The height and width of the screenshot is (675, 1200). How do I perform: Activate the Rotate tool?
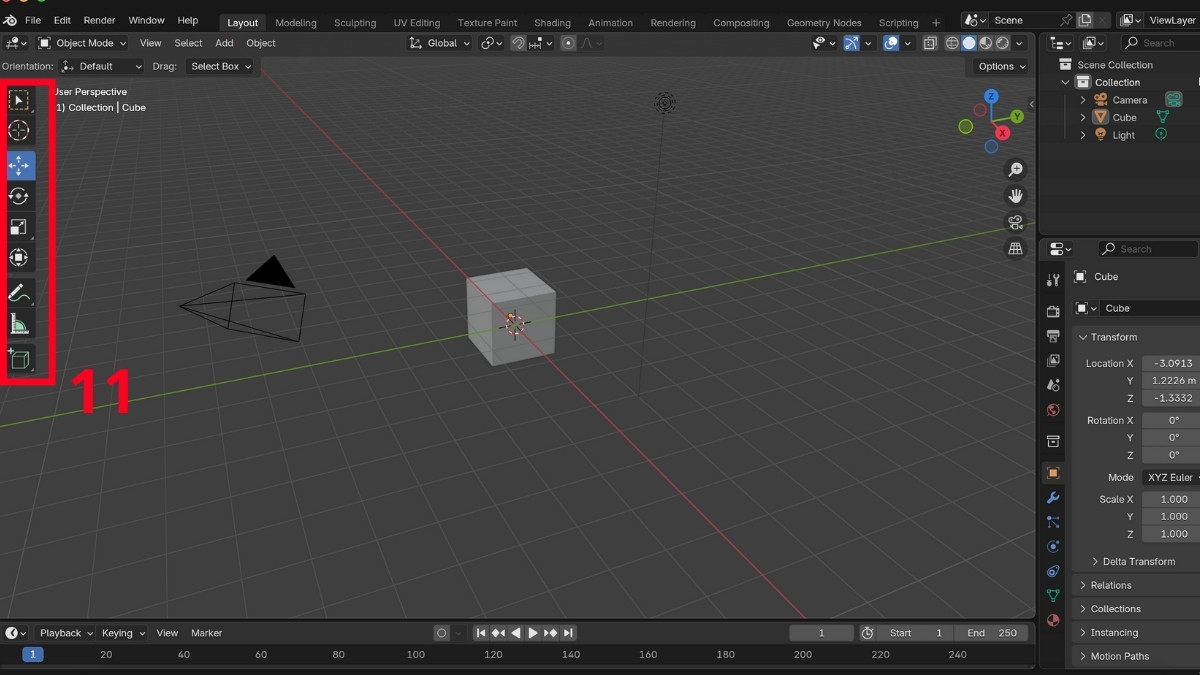click(x=19, y=196)
